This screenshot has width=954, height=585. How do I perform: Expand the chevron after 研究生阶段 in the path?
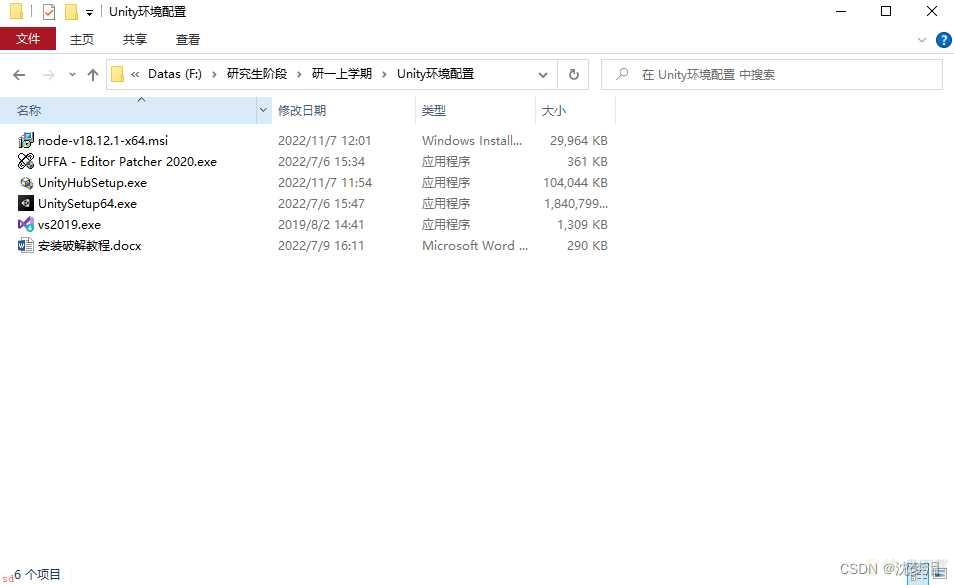click(299, 74)
